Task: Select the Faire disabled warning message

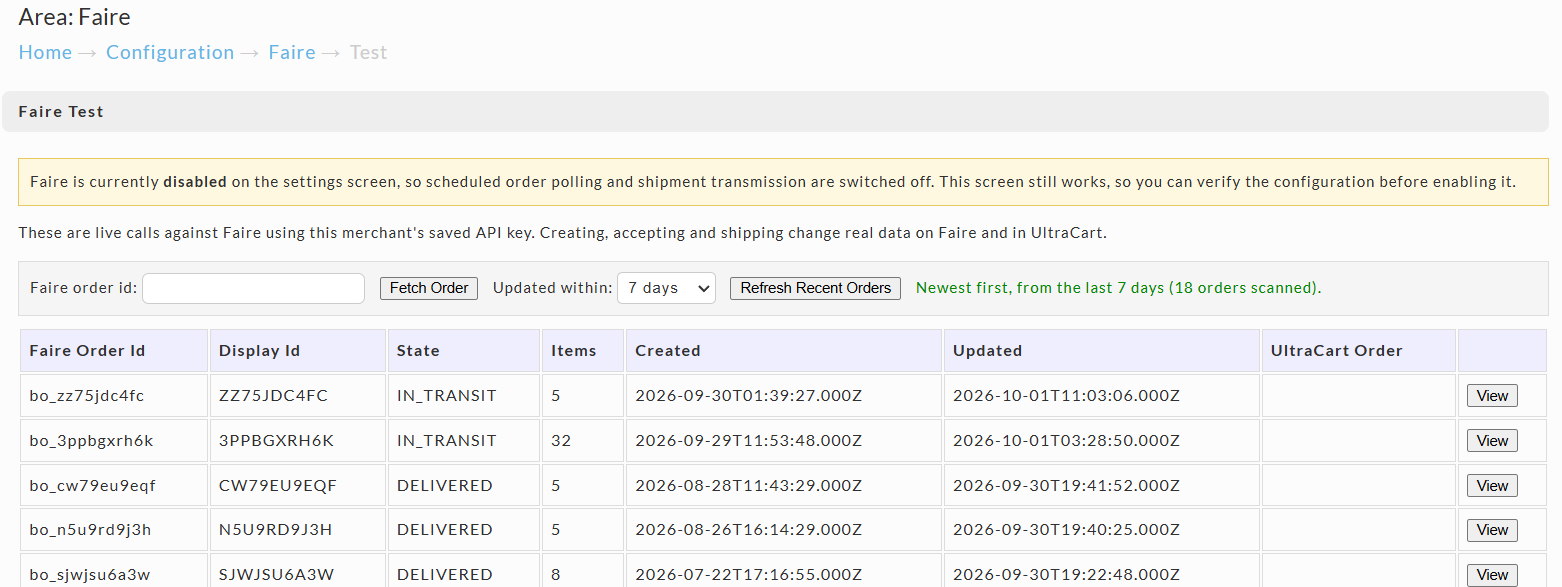Action: (783, 182)
